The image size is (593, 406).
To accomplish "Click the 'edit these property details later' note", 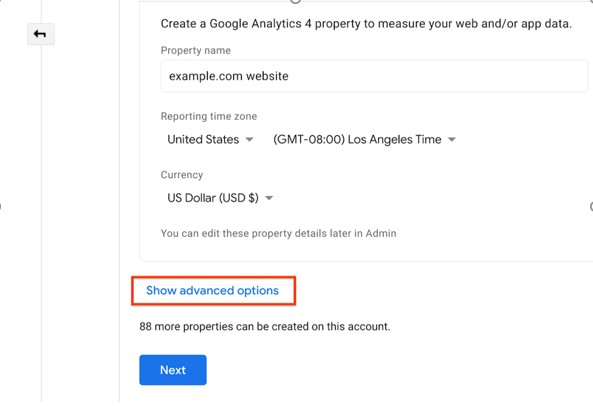I will pos(278,233).
